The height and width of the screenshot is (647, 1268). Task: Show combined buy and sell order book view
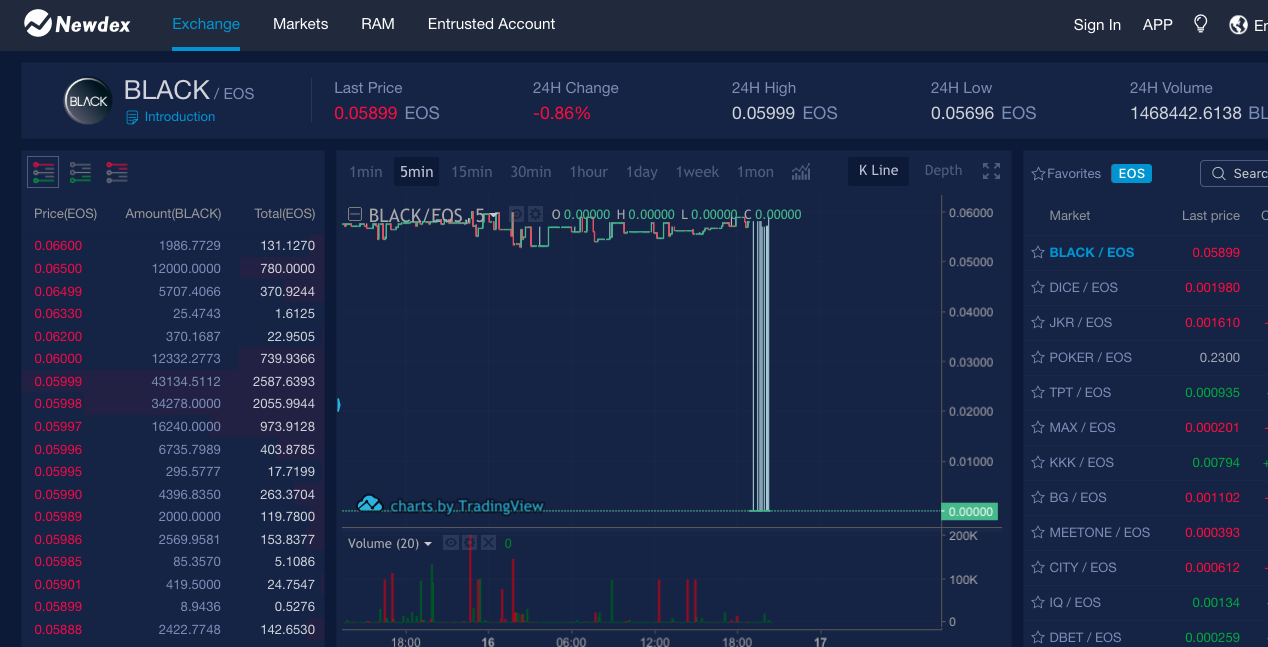43,172
